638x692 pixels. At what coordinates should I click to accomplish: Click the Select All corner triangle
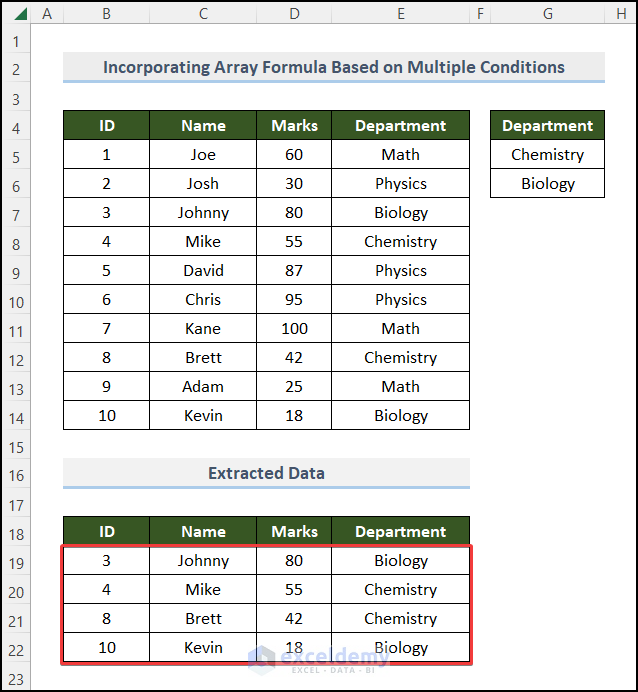(16, 14)
